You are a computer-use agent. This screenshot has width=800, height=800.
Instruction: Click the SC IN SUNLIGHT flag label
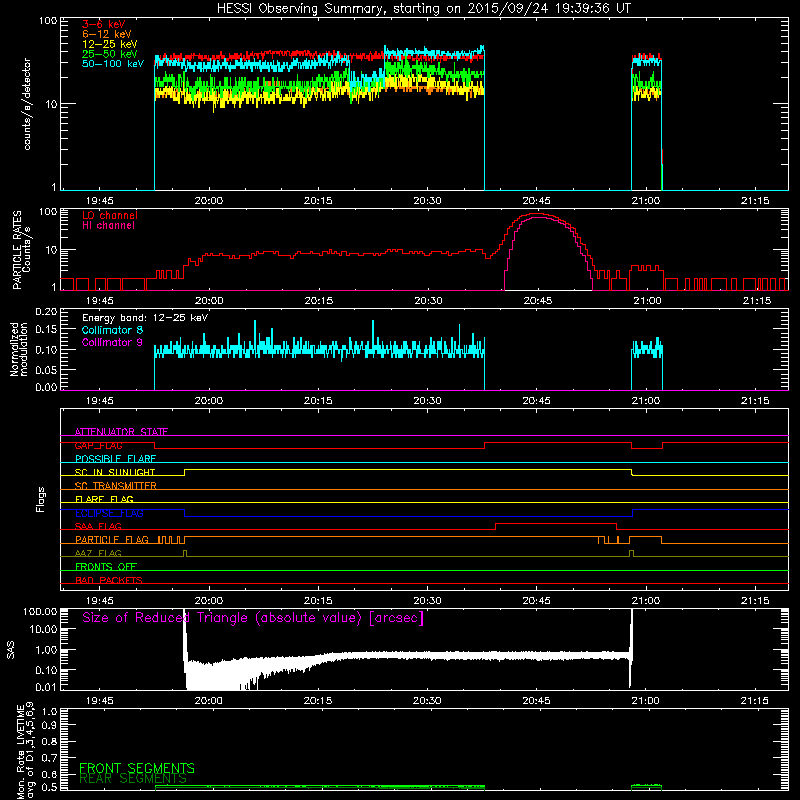[115, 472]
